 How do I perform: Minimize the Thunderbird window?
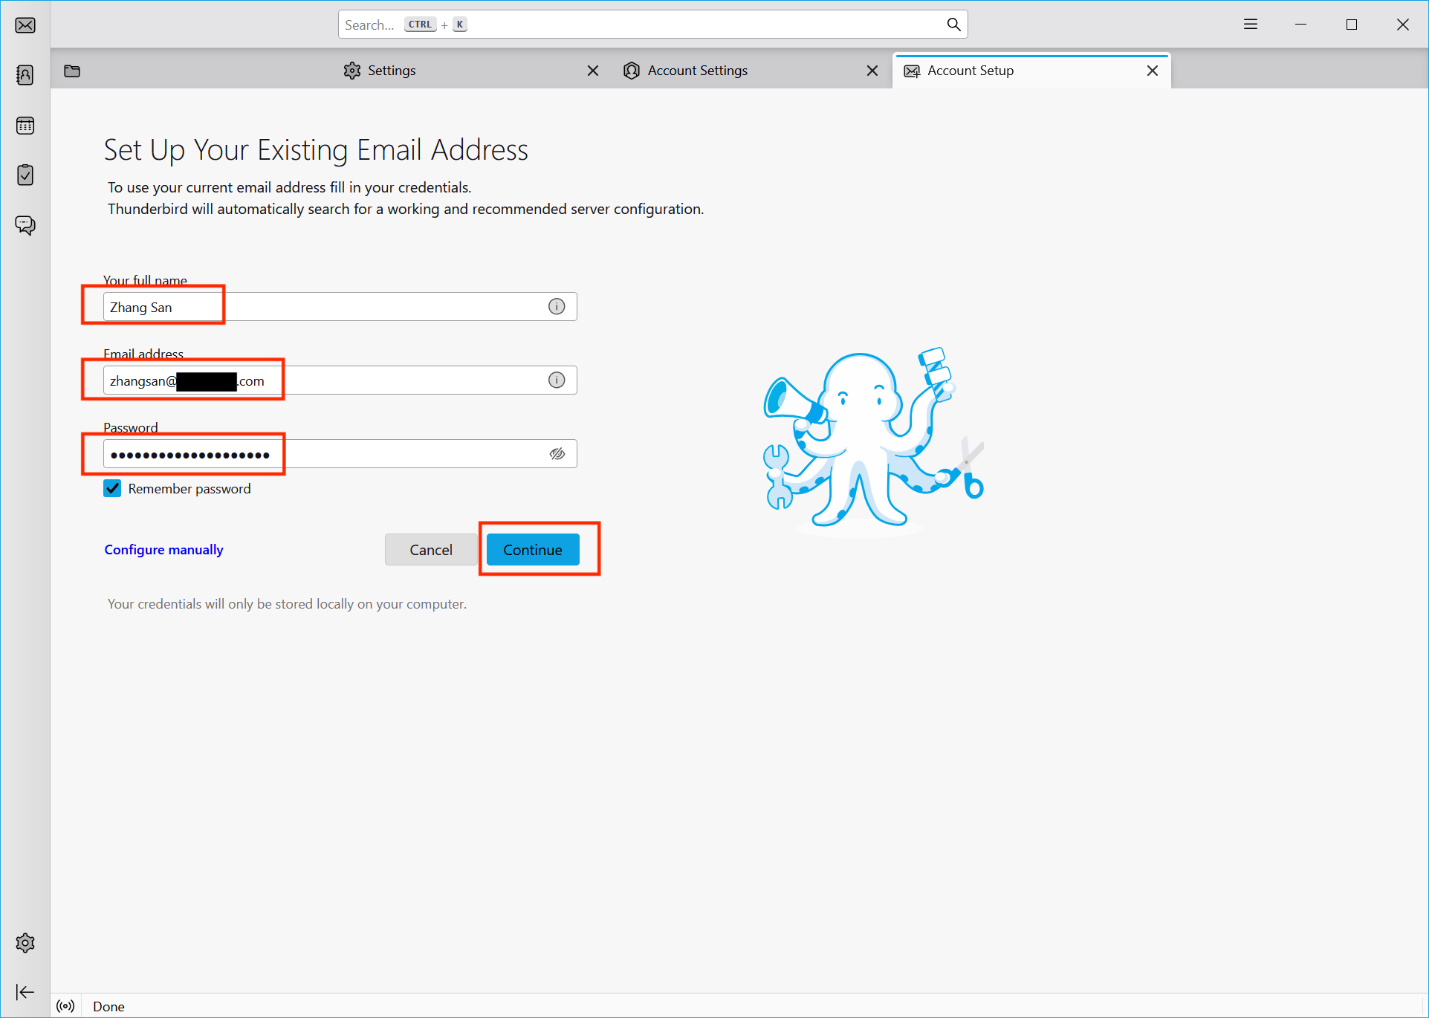pyautogui.click(x=1301, y=25)
